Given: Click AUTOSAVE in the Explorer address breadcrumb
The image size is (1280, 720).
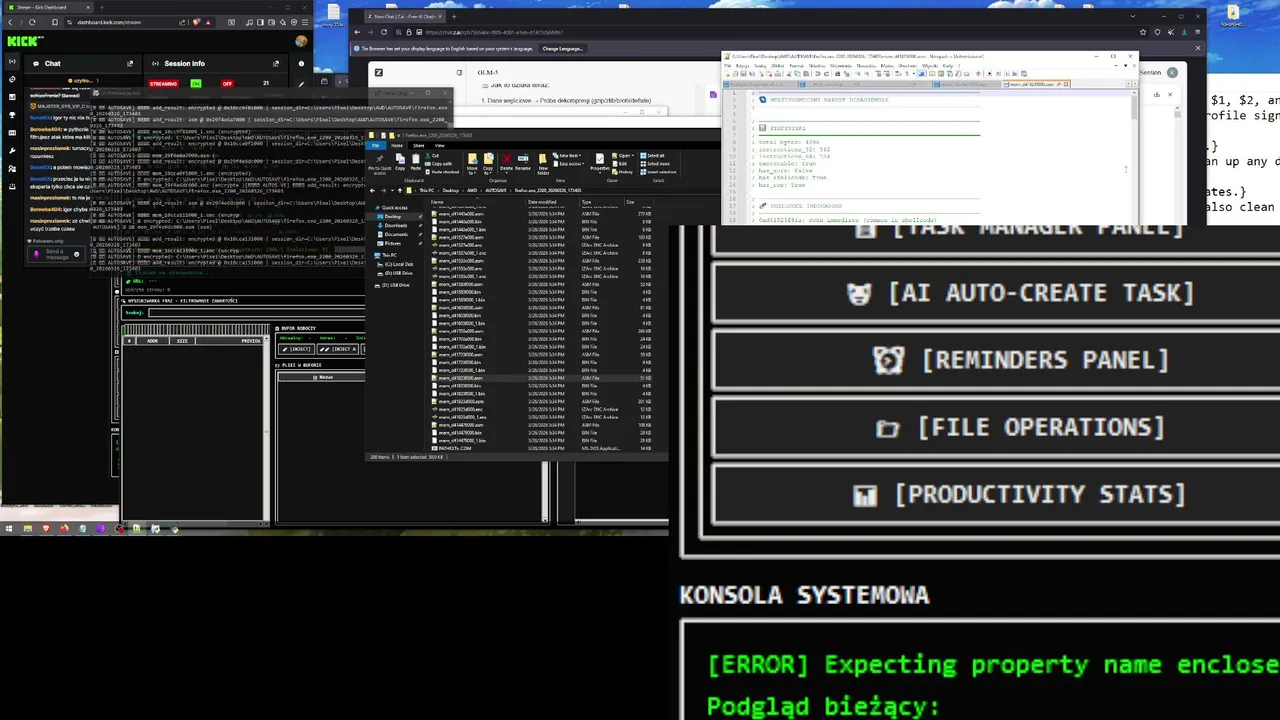Looking at the screenshot, I should click(x=496, y=190).
